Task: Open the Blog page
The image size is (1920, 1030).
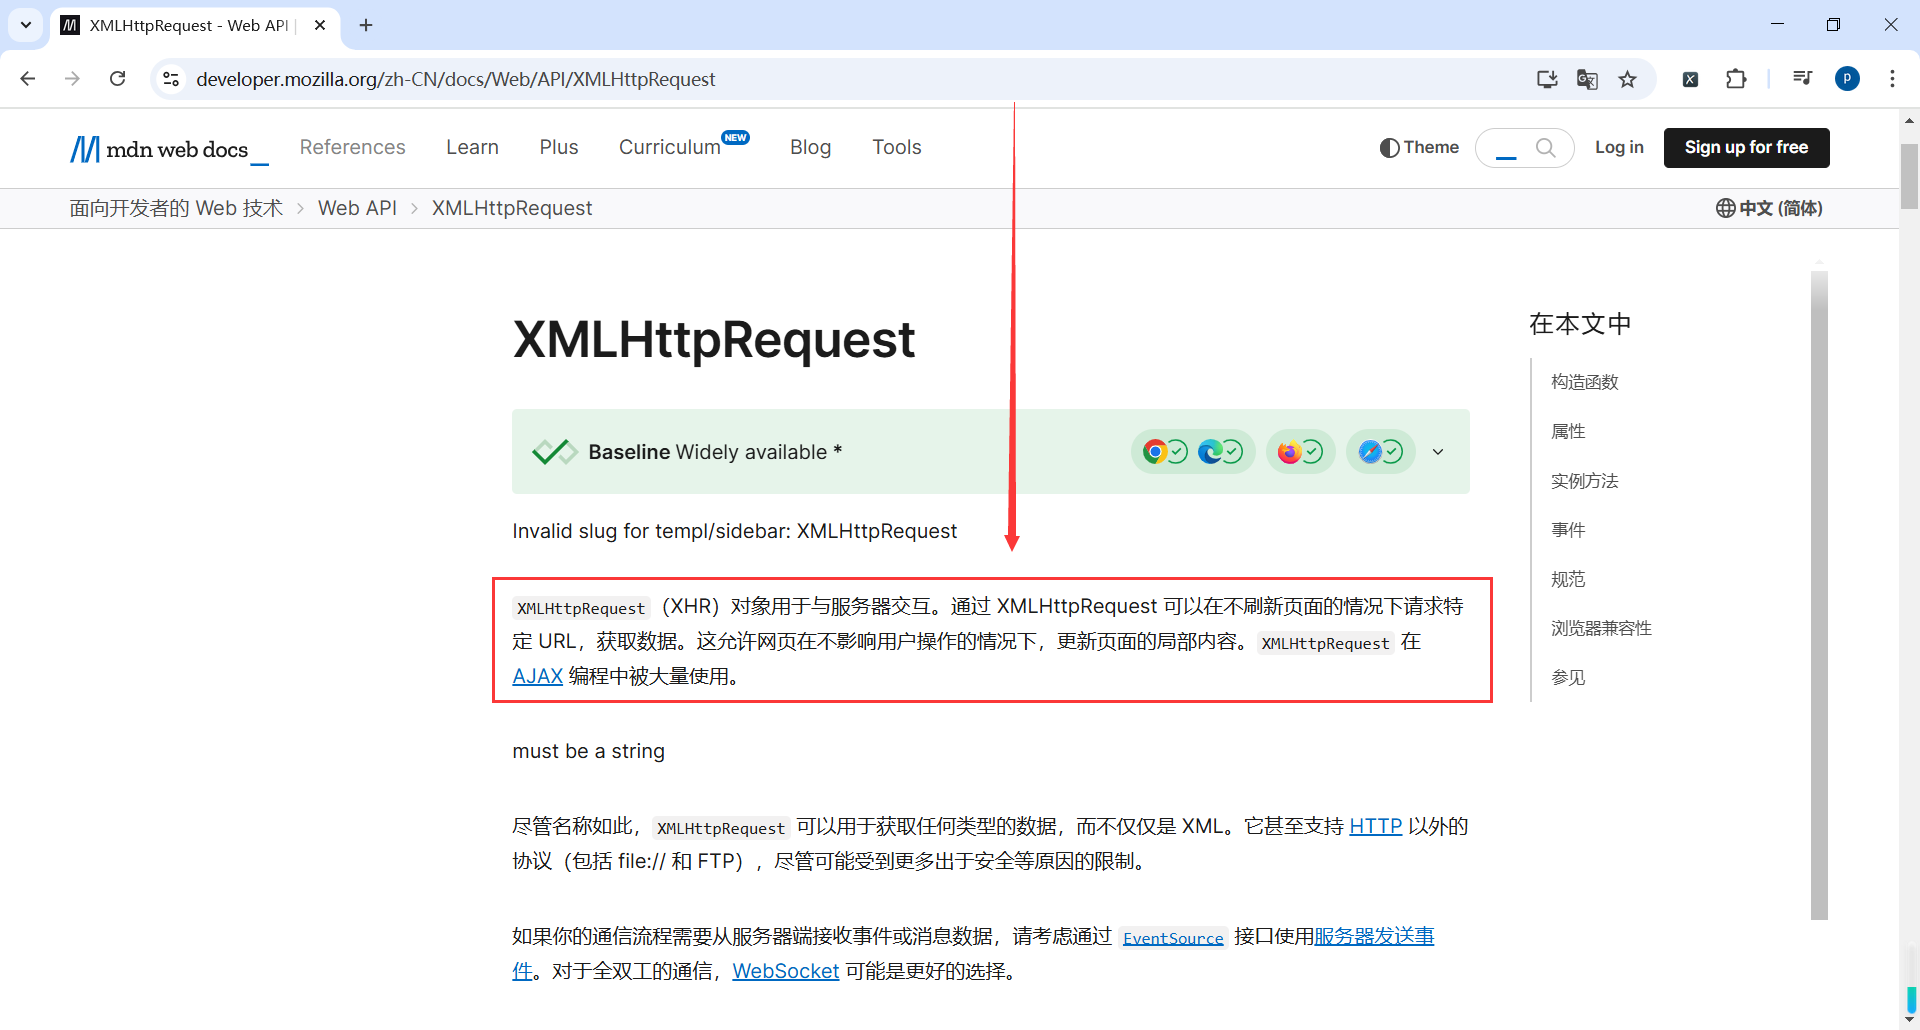Action: click(810, 147)
